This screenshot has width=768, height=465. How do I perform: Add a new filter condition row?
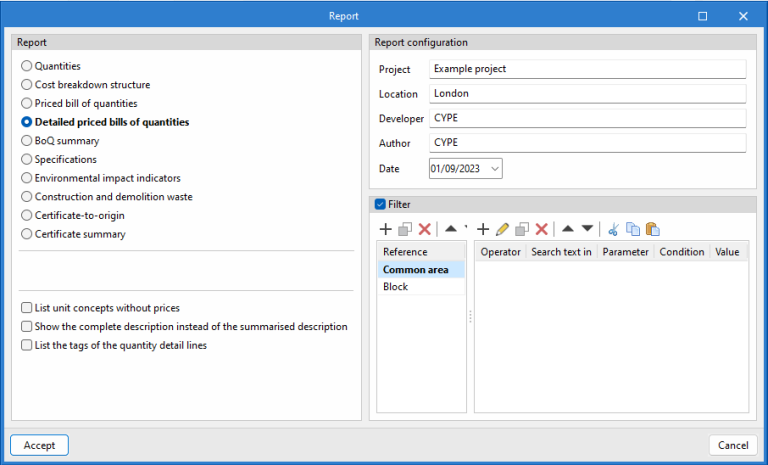(x=483, y=229)
